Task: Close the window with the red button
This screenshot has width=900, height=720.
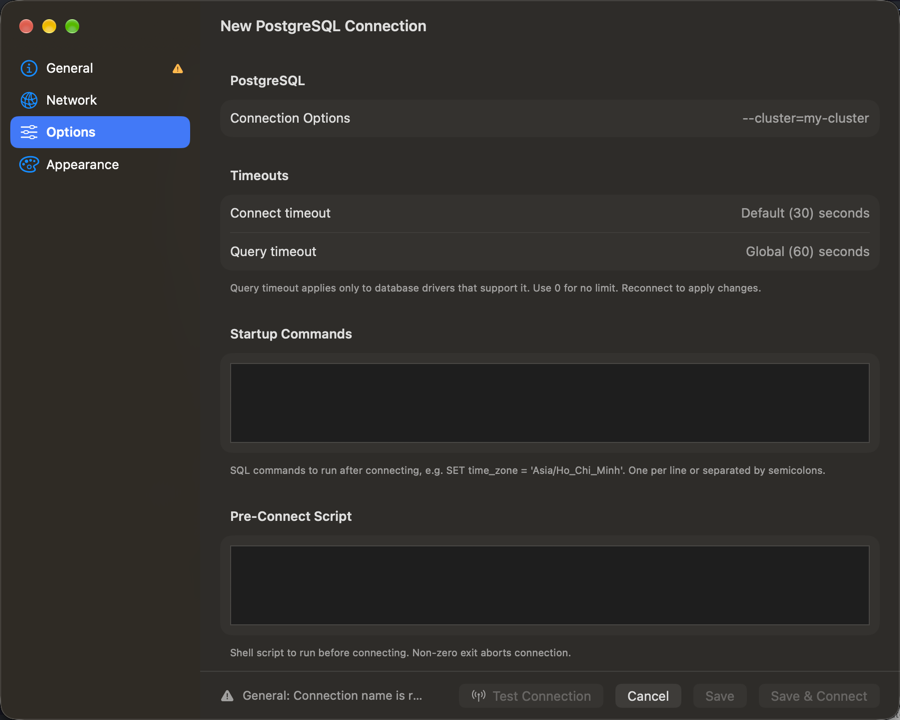Action: [x=26, y=26]
